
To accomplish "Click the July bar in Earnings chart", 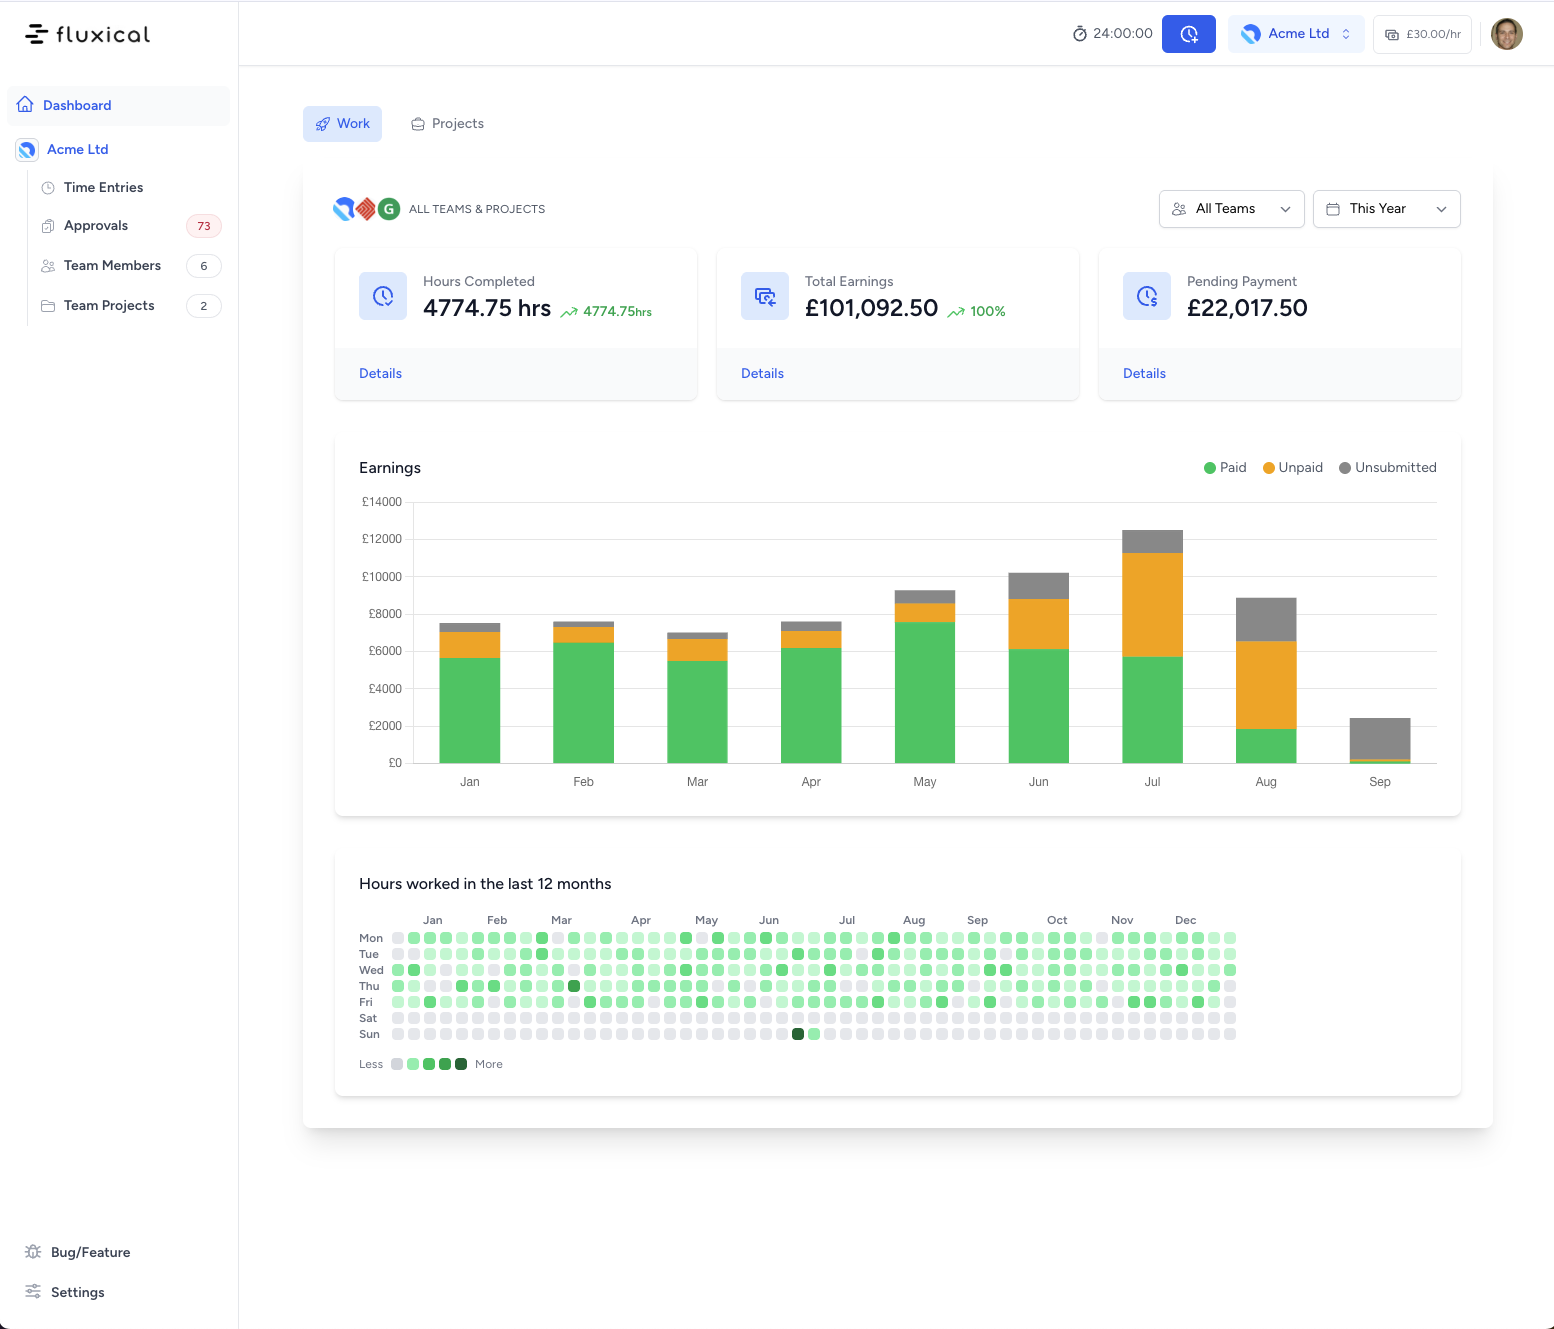I will [x=1152, y=650].
